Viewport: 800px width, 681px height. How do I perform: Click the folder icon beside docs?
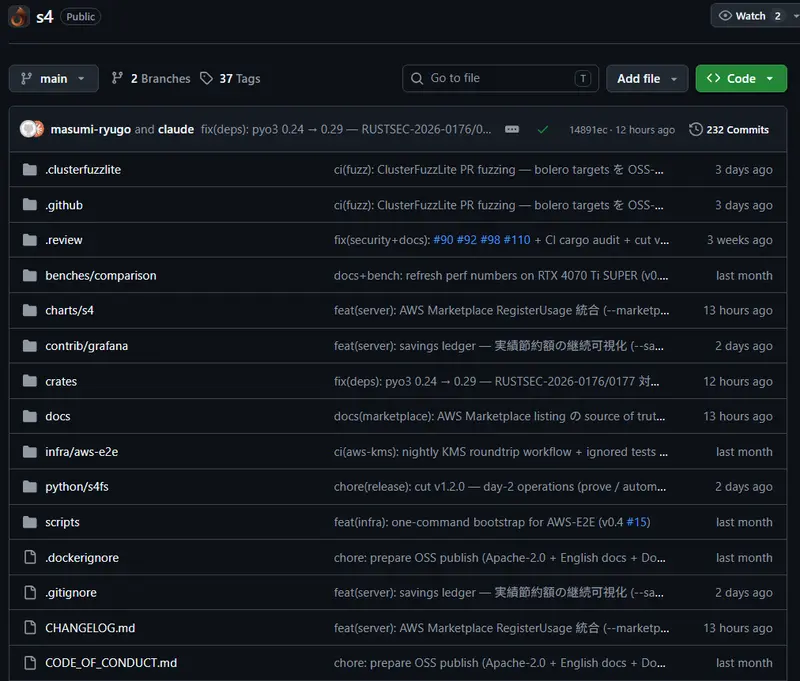30,416
